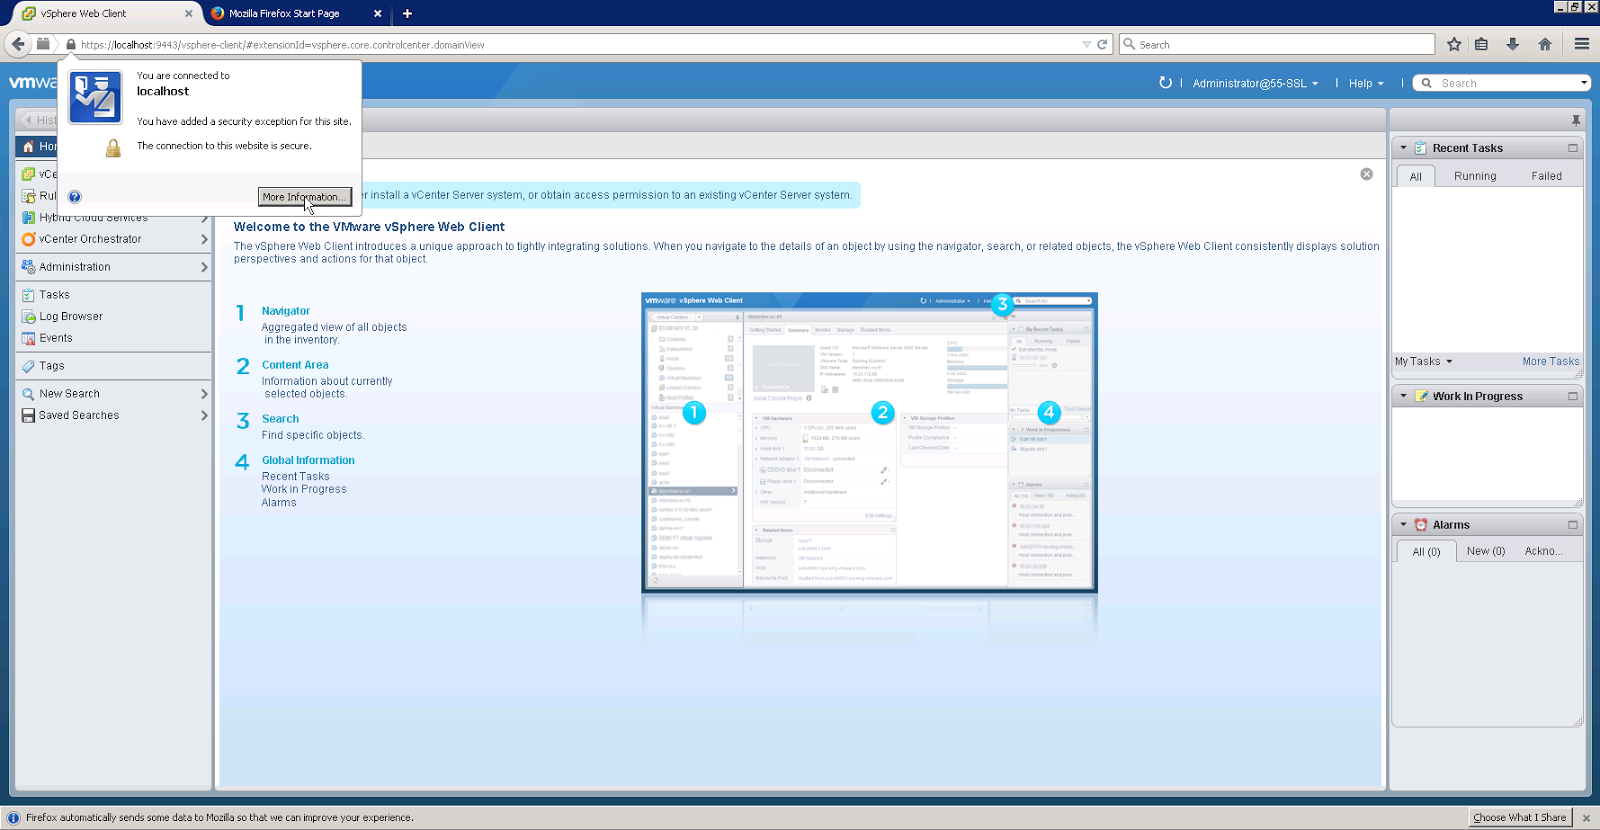1600x830 pixels.
Task: Go to Firefox home page icon
Action: coord(1545,44)
